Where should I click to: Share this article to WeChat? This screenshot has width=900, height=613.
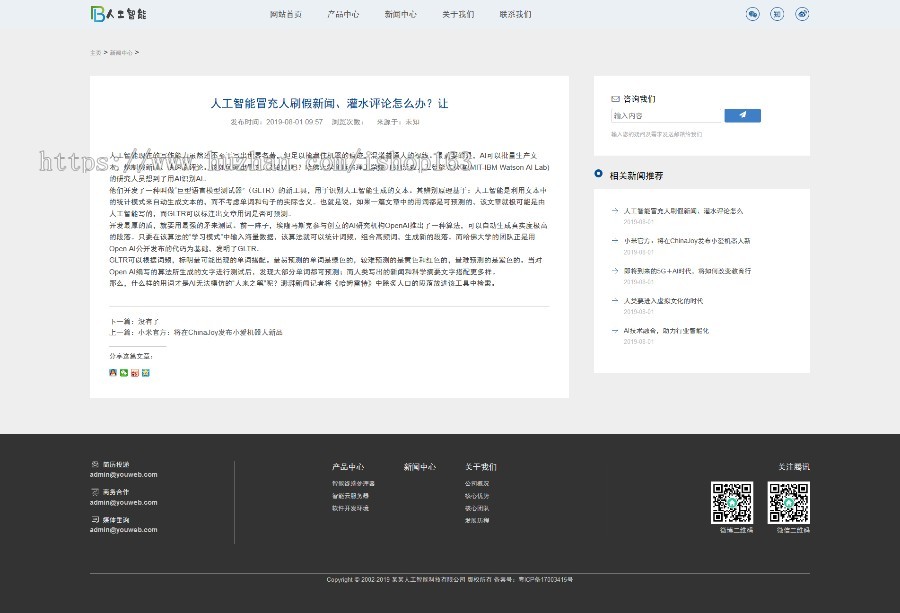123,372
